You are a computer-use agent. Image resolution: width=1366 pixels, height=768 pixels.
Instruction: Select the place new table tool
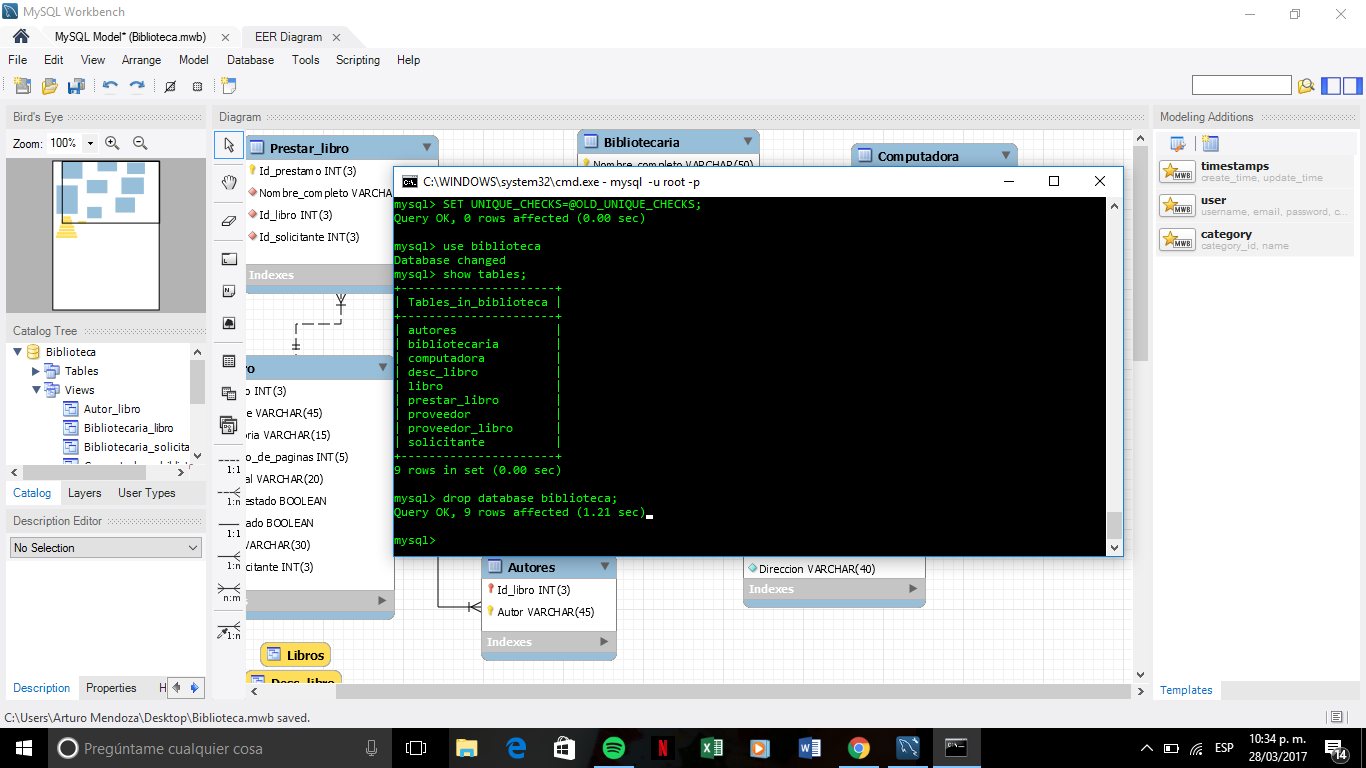229,361
